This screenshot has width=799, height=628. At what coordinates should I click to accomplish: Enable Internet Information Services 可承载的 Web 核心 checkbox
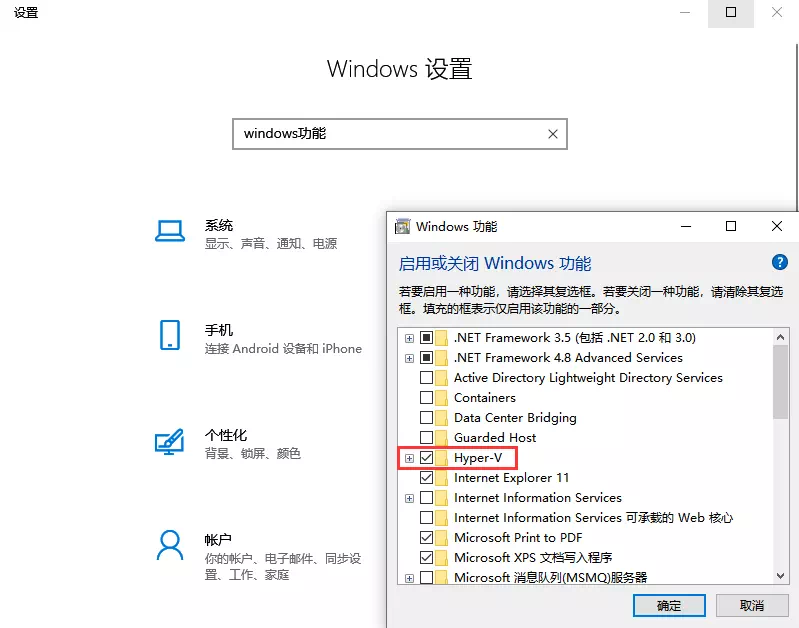click(427, 518)
